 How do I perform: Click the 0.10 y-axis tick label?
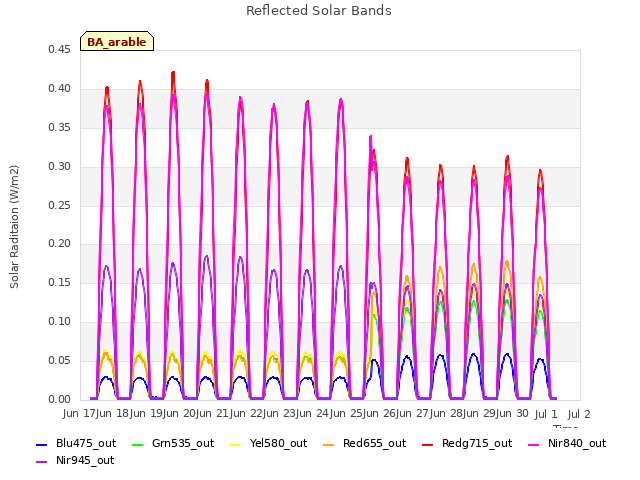pos(60,321)
